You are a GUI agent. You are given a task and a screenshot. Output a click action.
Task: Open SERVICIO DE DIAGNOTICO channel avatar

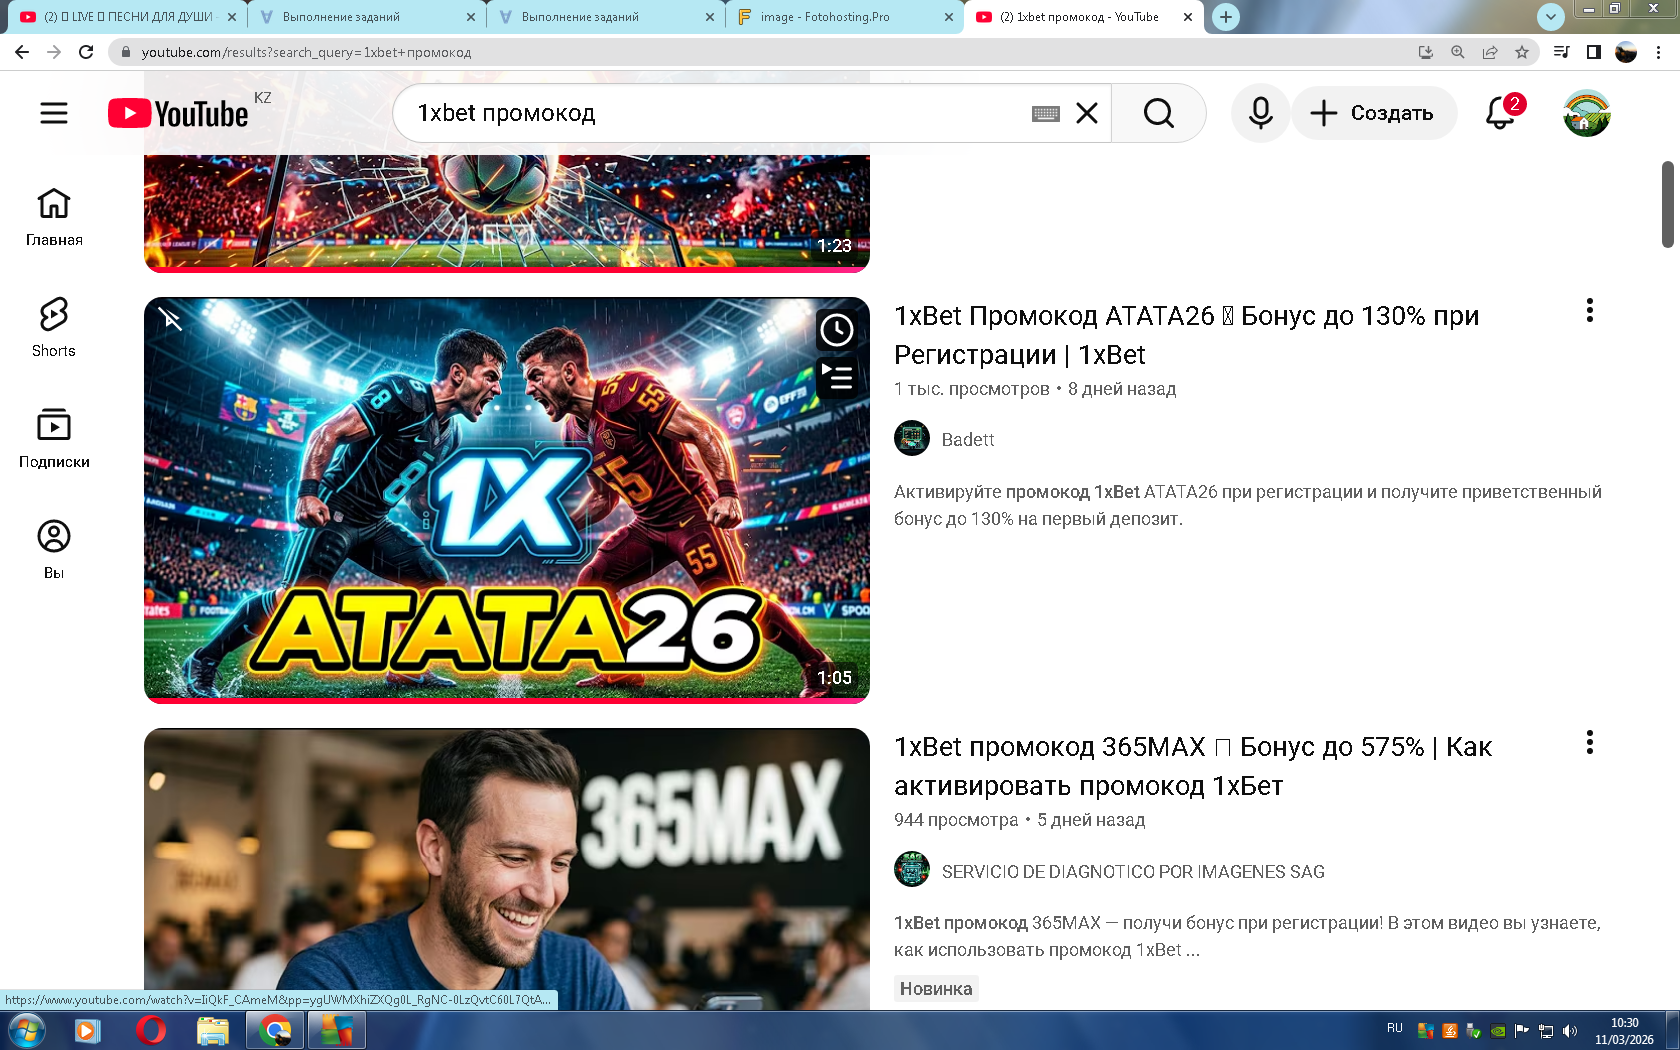[912, 870]
